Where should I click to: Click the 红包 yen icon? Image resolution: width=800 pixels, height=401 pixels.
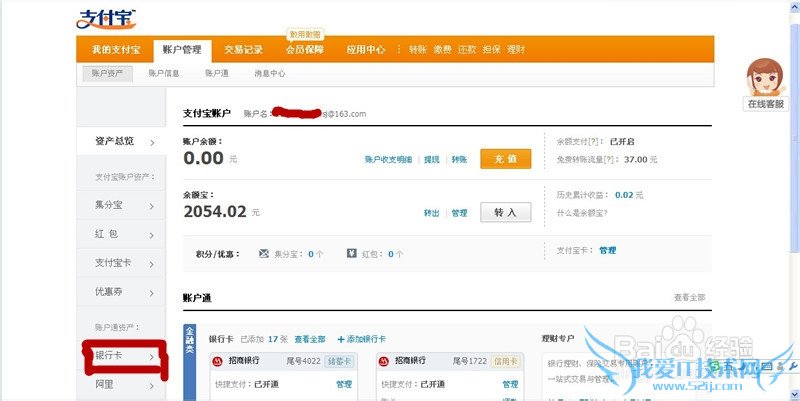tap(352, 253)
